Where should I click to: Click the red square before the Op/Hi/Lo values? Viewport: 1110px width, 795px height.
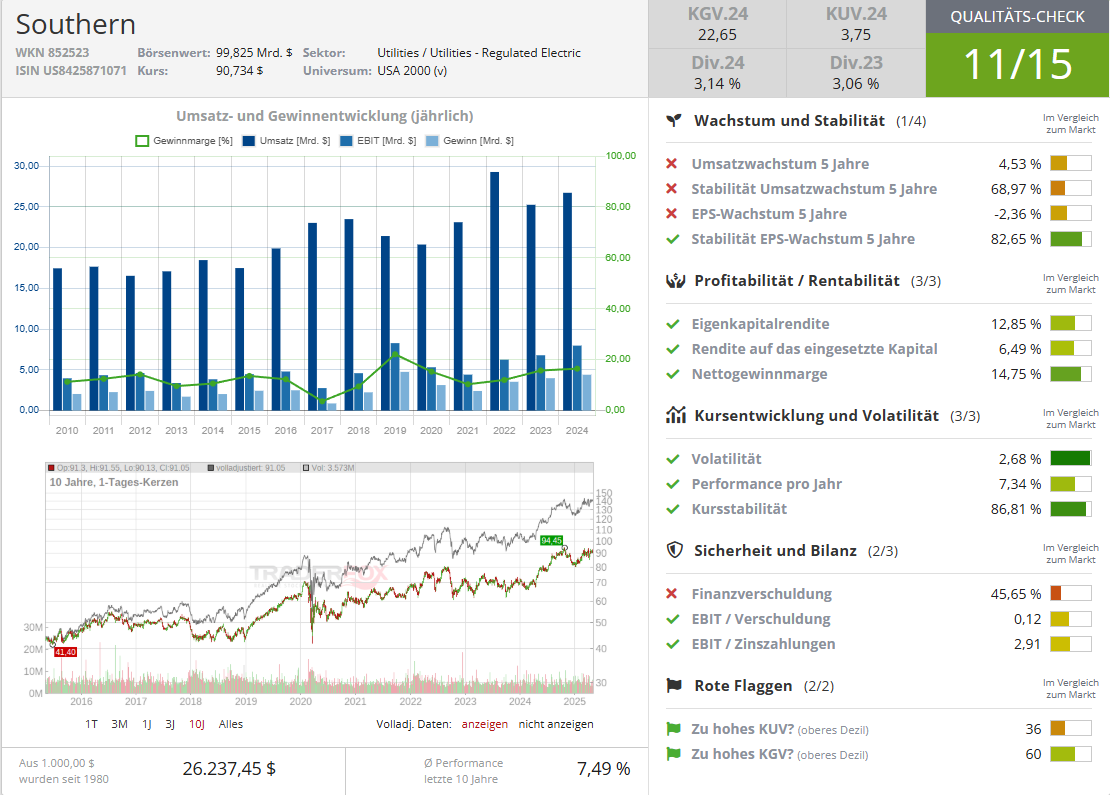pos(51,468)
